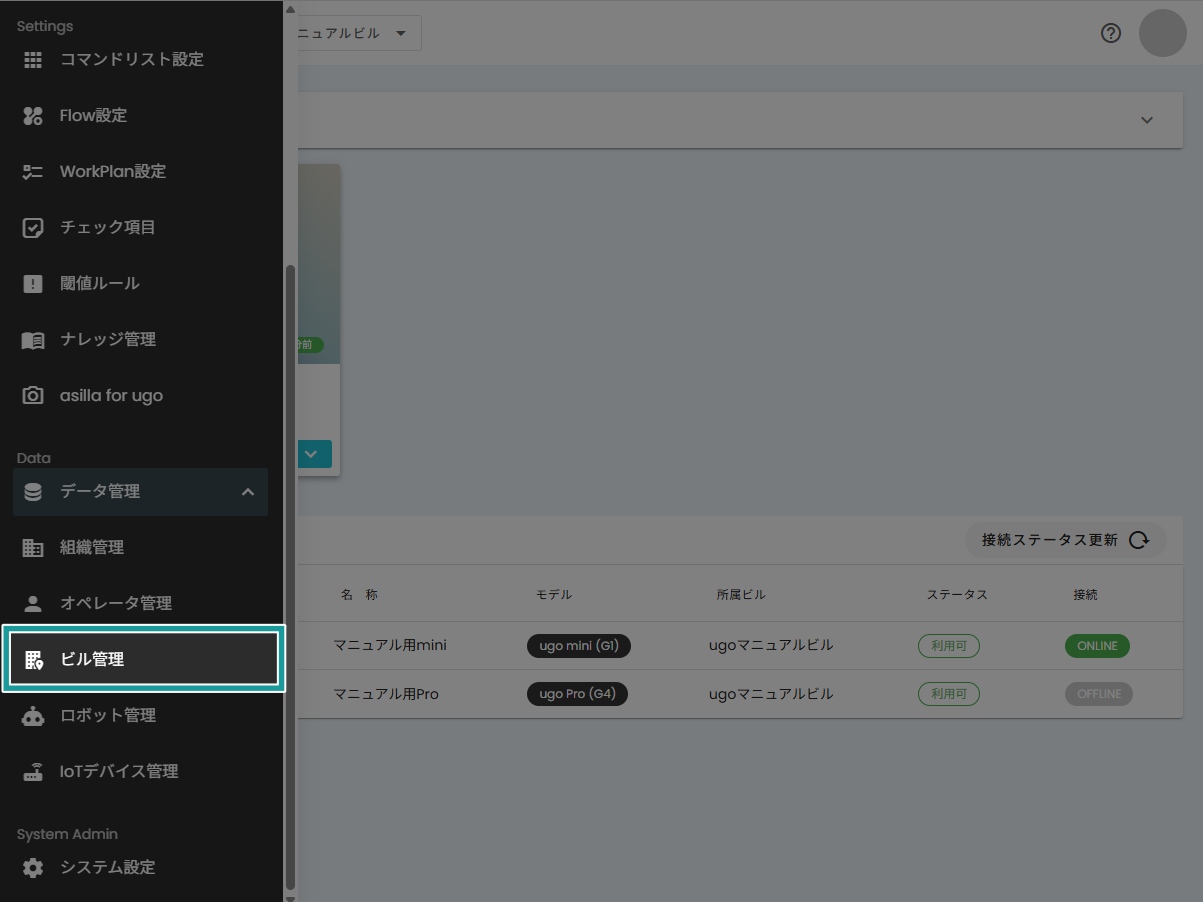Screen dimensions: 1203x902
Task: Click the 接続ステータス更新 refresh button
Action: 1065,540
